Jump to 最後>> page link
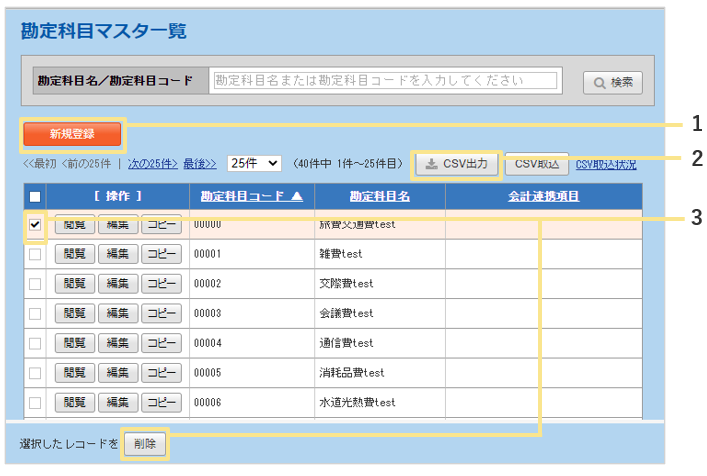 coord(200,163)
